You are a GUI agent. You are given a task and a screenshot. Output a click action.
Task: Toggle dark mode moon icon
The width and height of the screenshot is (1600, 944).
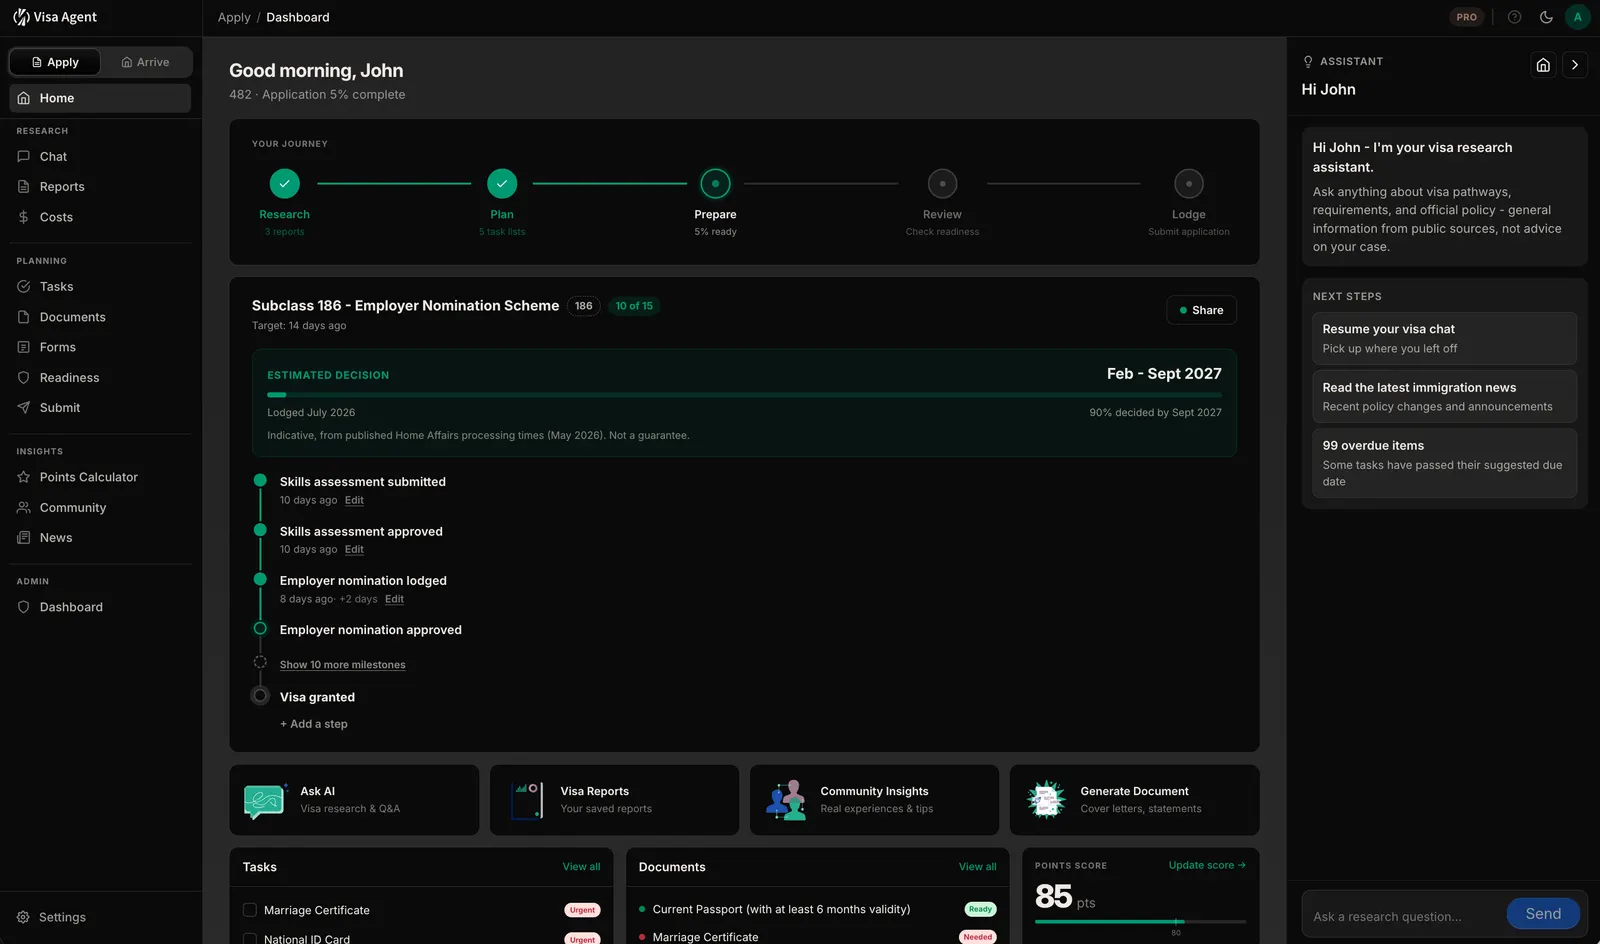[1546, 17]
